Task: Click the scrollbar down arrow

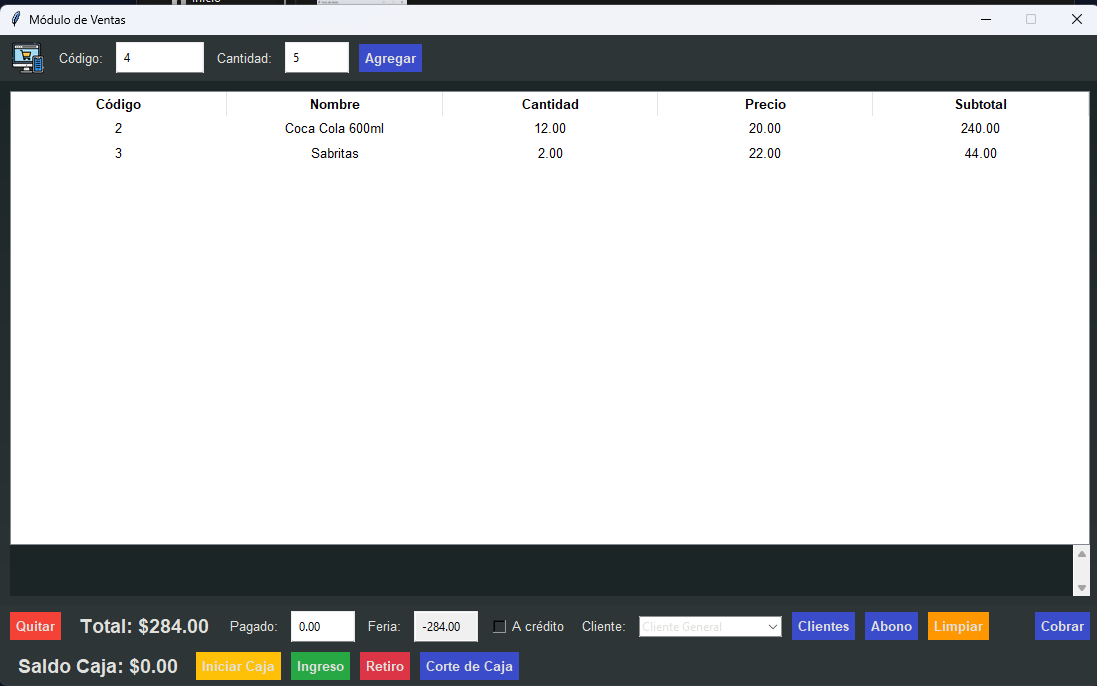Action: pos(1082,587)
